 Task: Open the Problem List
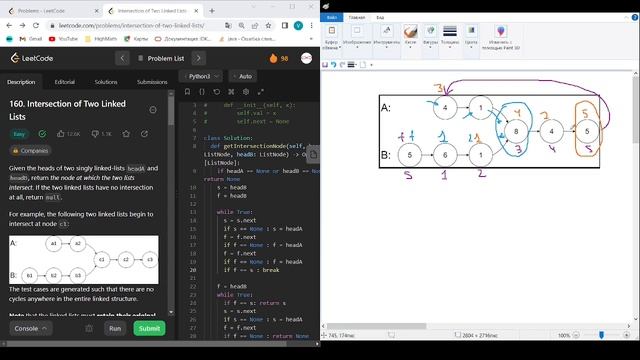tap(161, 58)
